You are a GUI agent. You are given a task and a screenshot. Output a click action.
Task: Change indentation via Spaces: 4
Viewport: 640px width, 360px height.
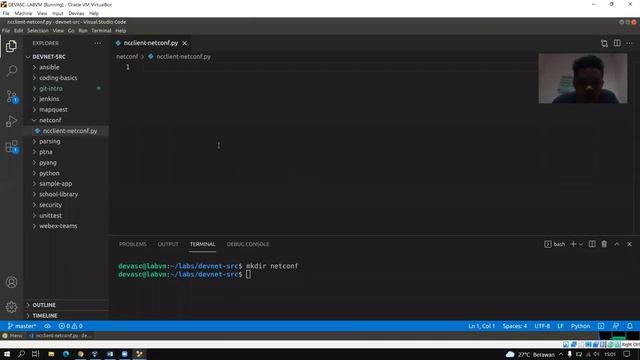click(515, 326)
